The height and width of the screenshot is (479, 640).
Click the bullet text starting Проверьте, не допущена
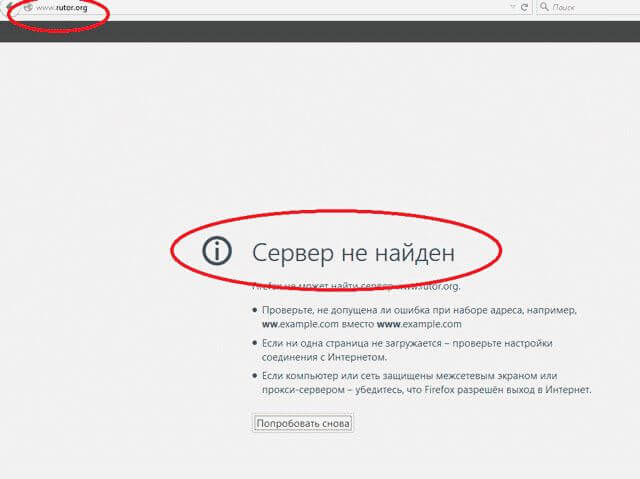click(419, 310)
